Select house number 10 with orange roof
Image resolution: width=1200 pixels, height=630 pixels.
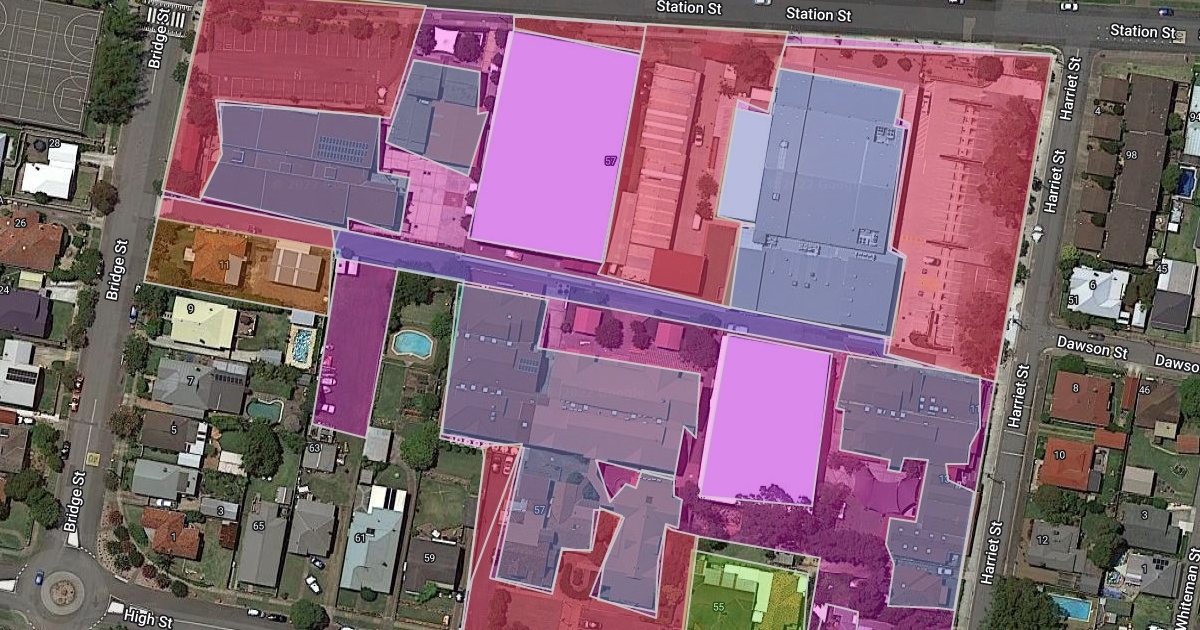[1059, 455]
